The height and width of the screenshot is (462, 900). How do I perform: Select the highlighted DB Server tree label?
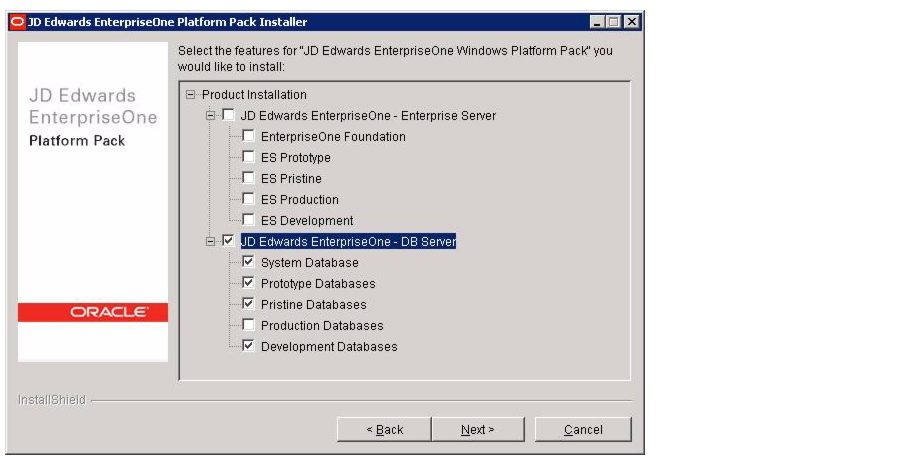[348, 242]
